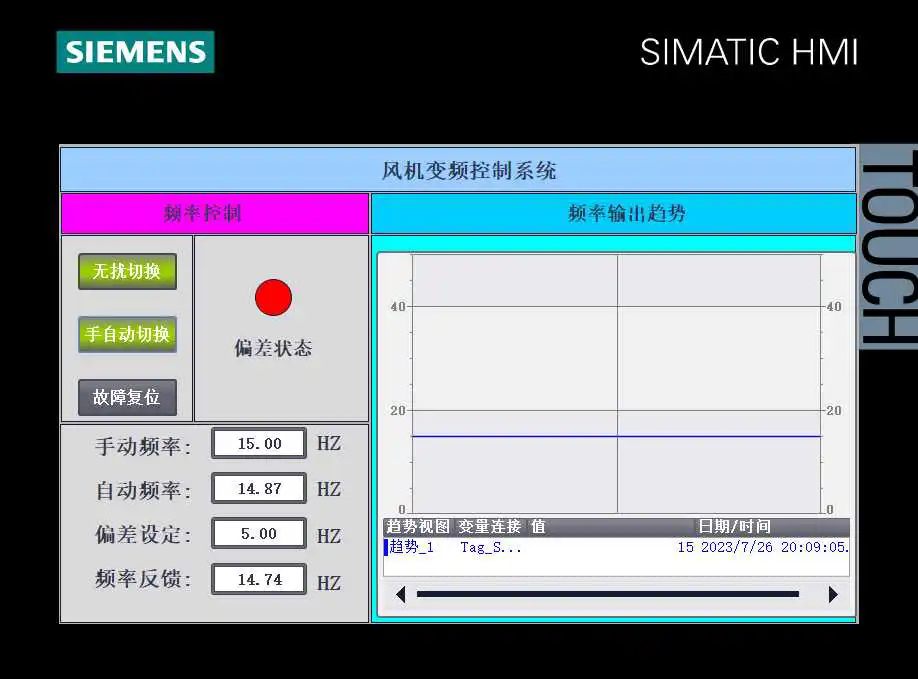Click the trend right arrow
This screenshot has height=679, width=918.
point(833,595)
